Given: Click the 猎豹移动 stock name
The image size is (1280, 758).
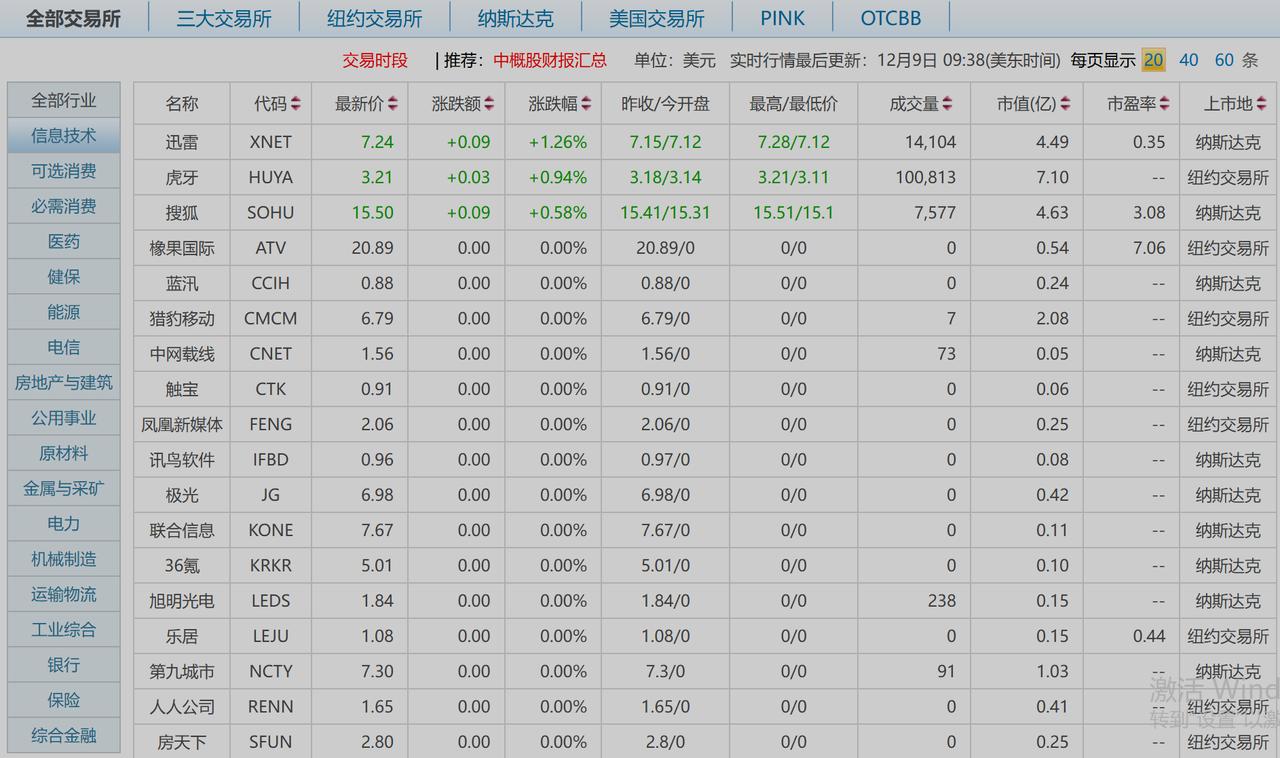Looking at the screenshot, I should point(182,318).
